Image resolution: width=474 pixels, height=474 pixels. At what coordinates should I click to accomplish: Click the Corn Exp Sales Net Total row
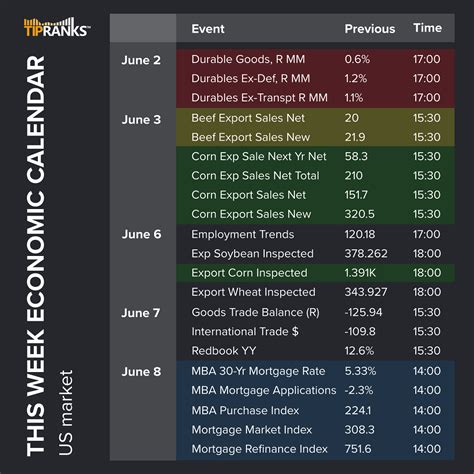tap(315, 176)
